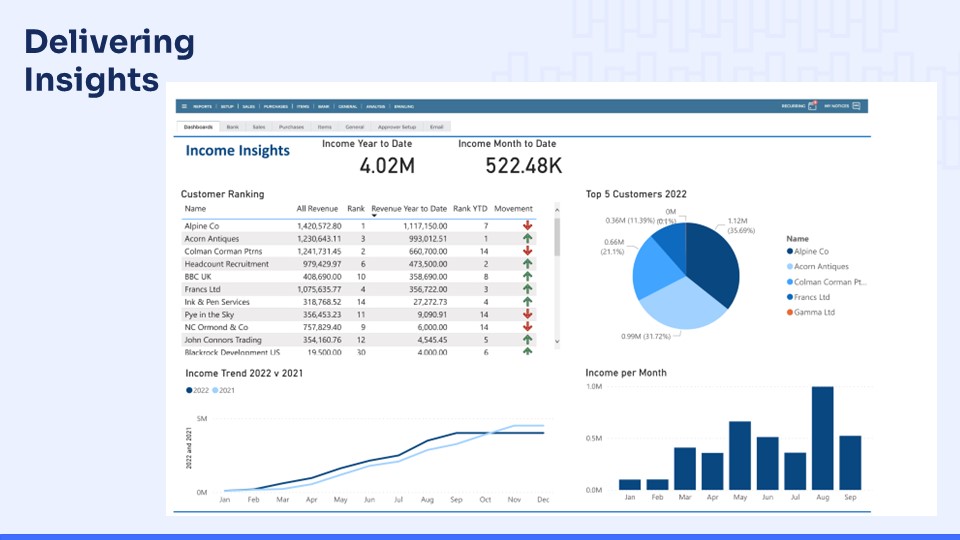Open the Emailing menu

(x=404, y=107)
